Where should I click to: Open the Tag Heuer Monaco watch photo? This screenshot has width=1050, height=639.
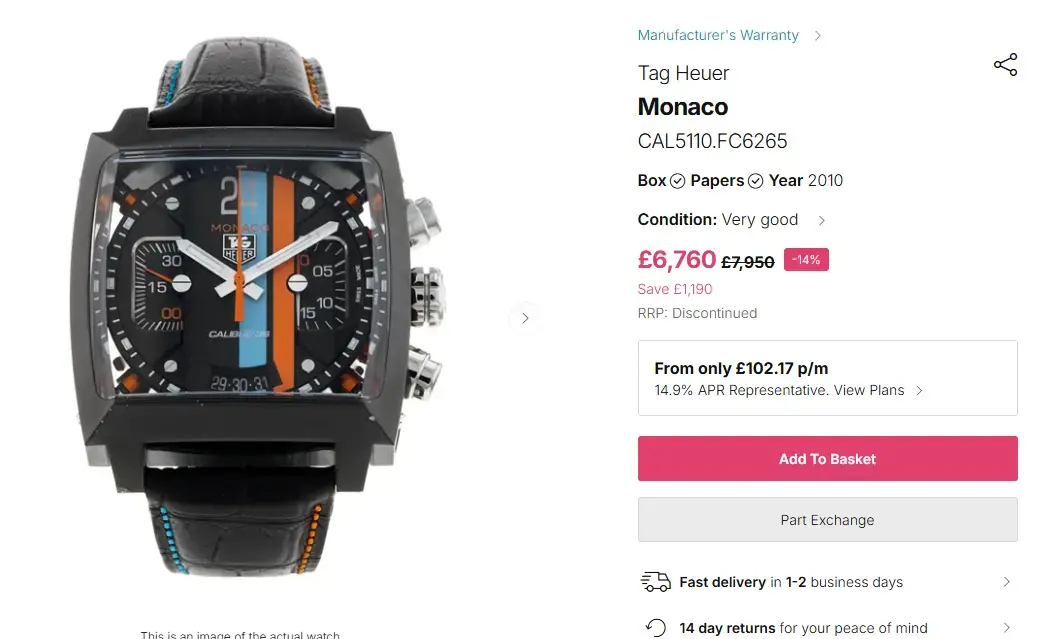260,310
